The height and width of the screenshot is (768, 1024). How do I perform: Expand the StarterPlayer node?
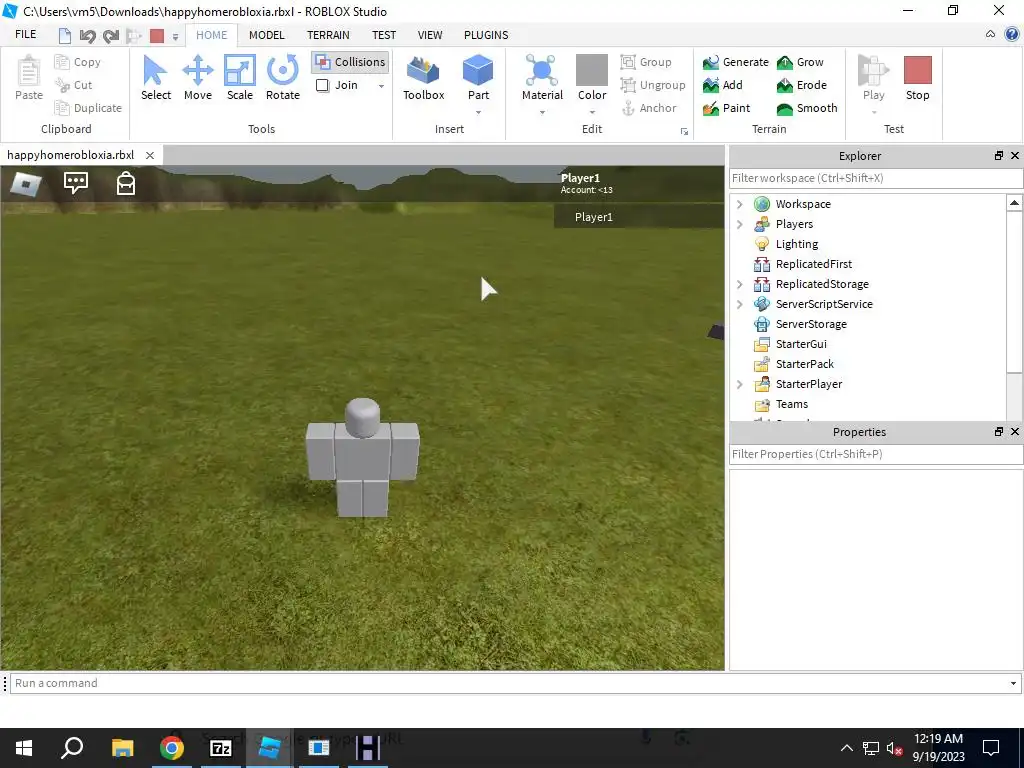[x=740, y=384]
